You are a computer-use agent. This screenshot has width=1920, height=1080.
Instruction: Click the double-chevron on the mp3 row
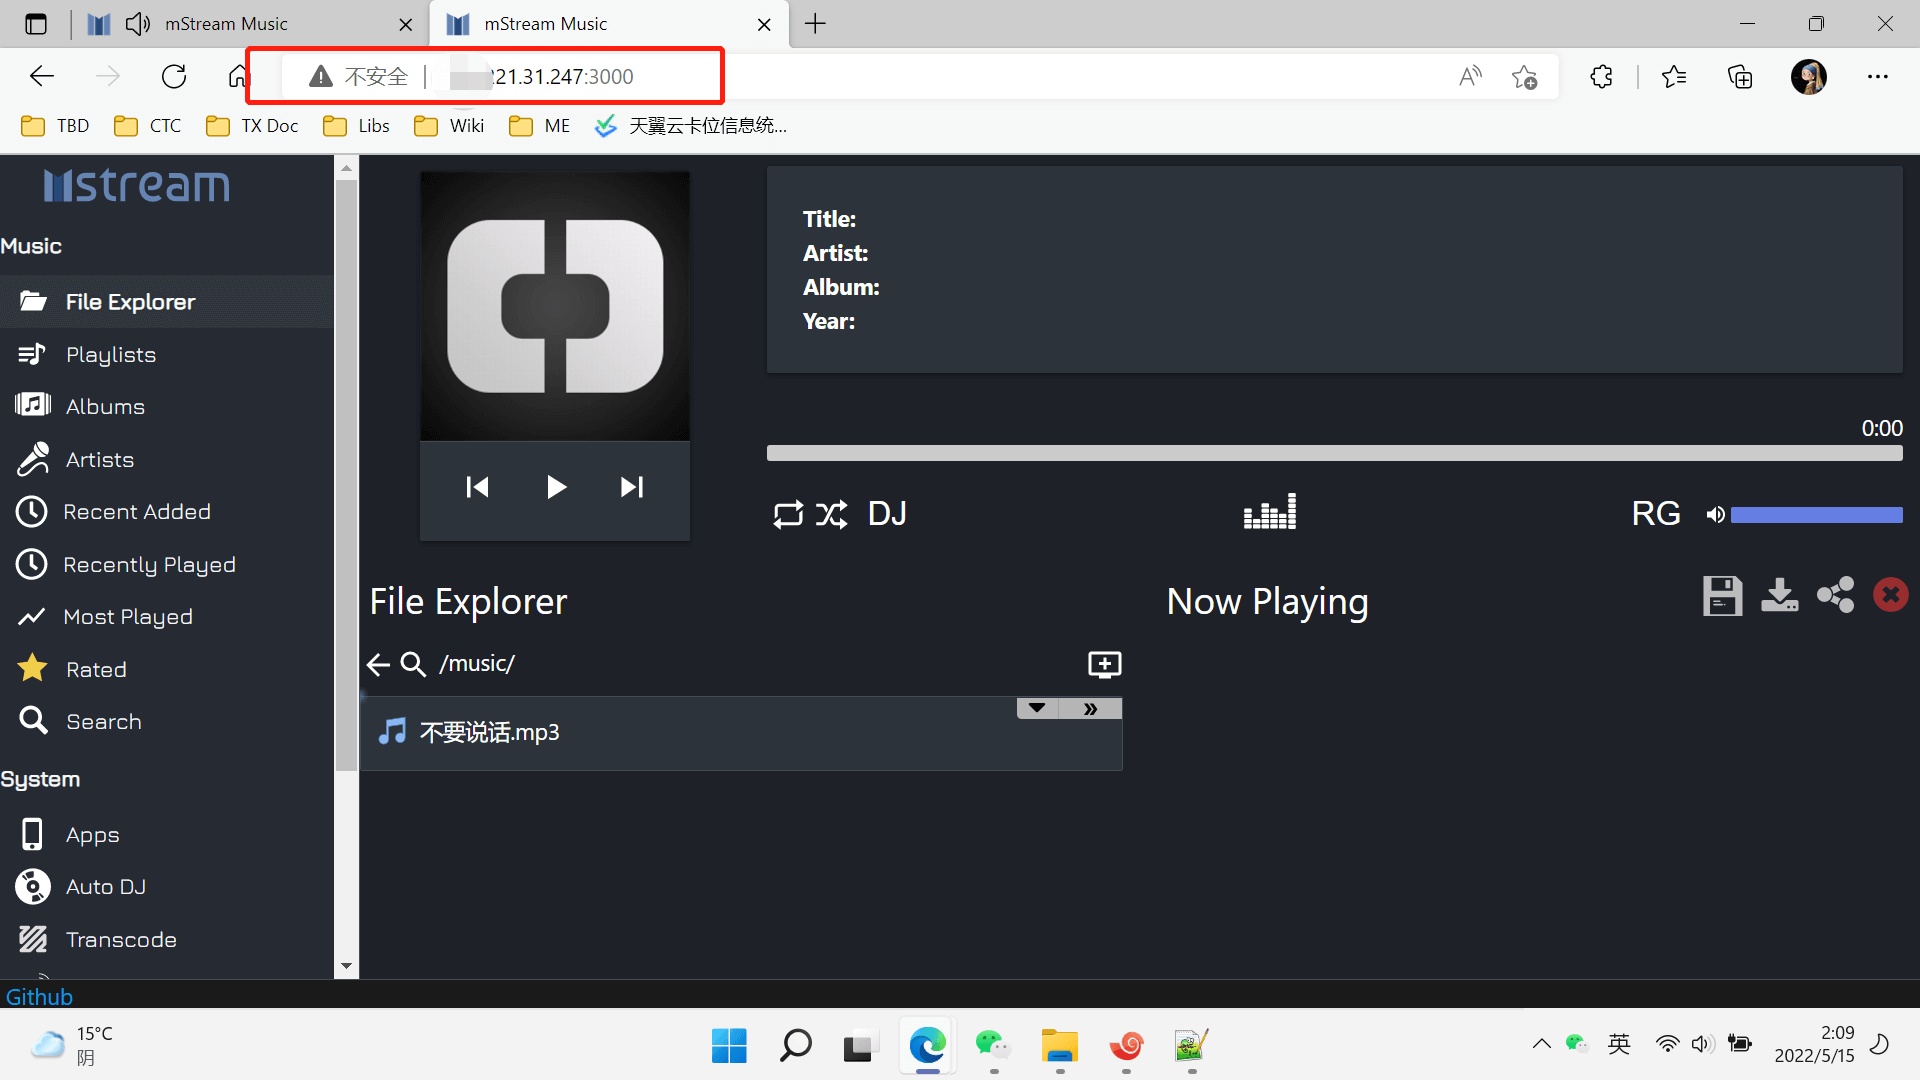click(1090, 708)
